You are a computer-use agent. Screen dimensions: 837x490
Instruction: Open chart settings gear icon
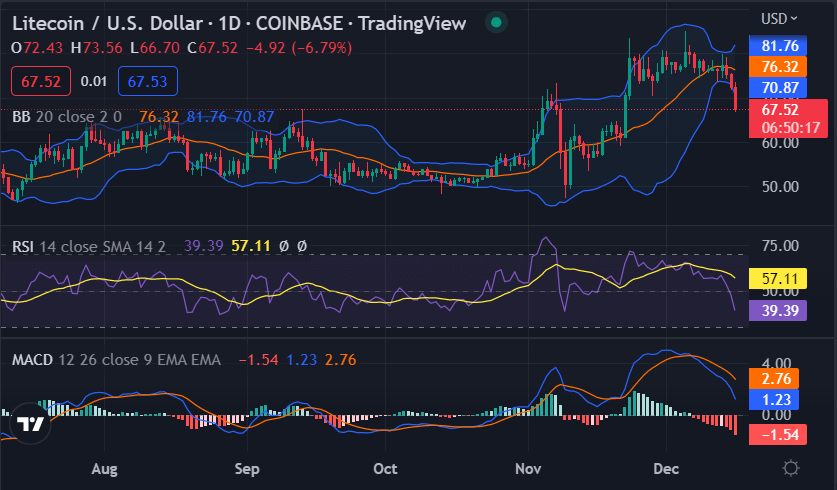(790, 469)
